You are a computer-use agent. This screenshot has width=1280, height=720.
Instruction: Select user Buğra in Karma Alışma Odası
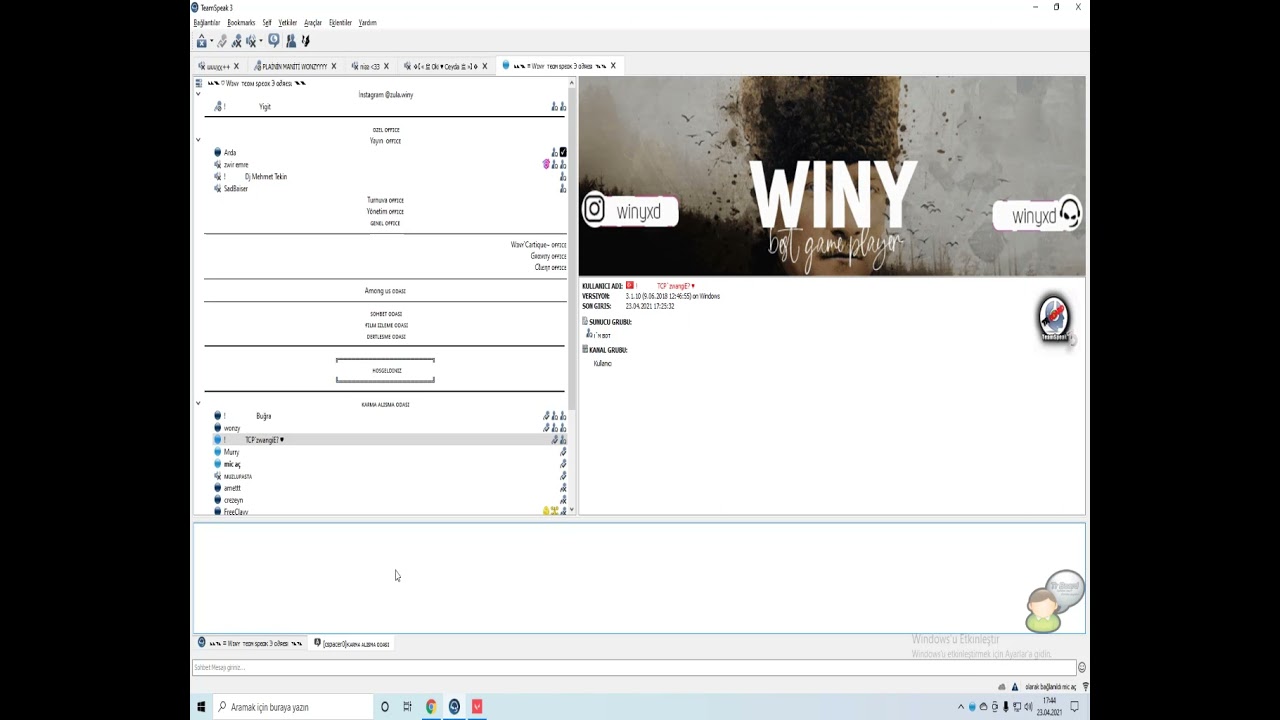pos(264,416)
